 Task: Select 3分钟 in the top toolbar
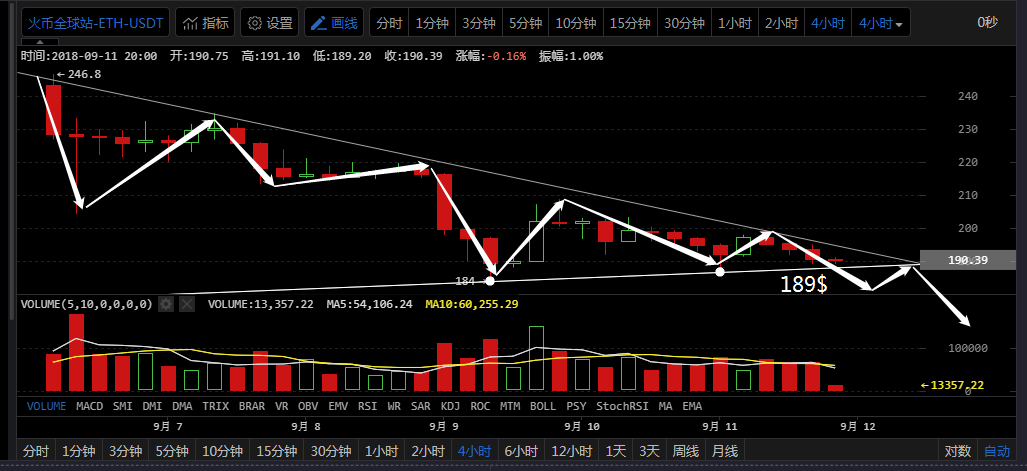pos(479,23)
